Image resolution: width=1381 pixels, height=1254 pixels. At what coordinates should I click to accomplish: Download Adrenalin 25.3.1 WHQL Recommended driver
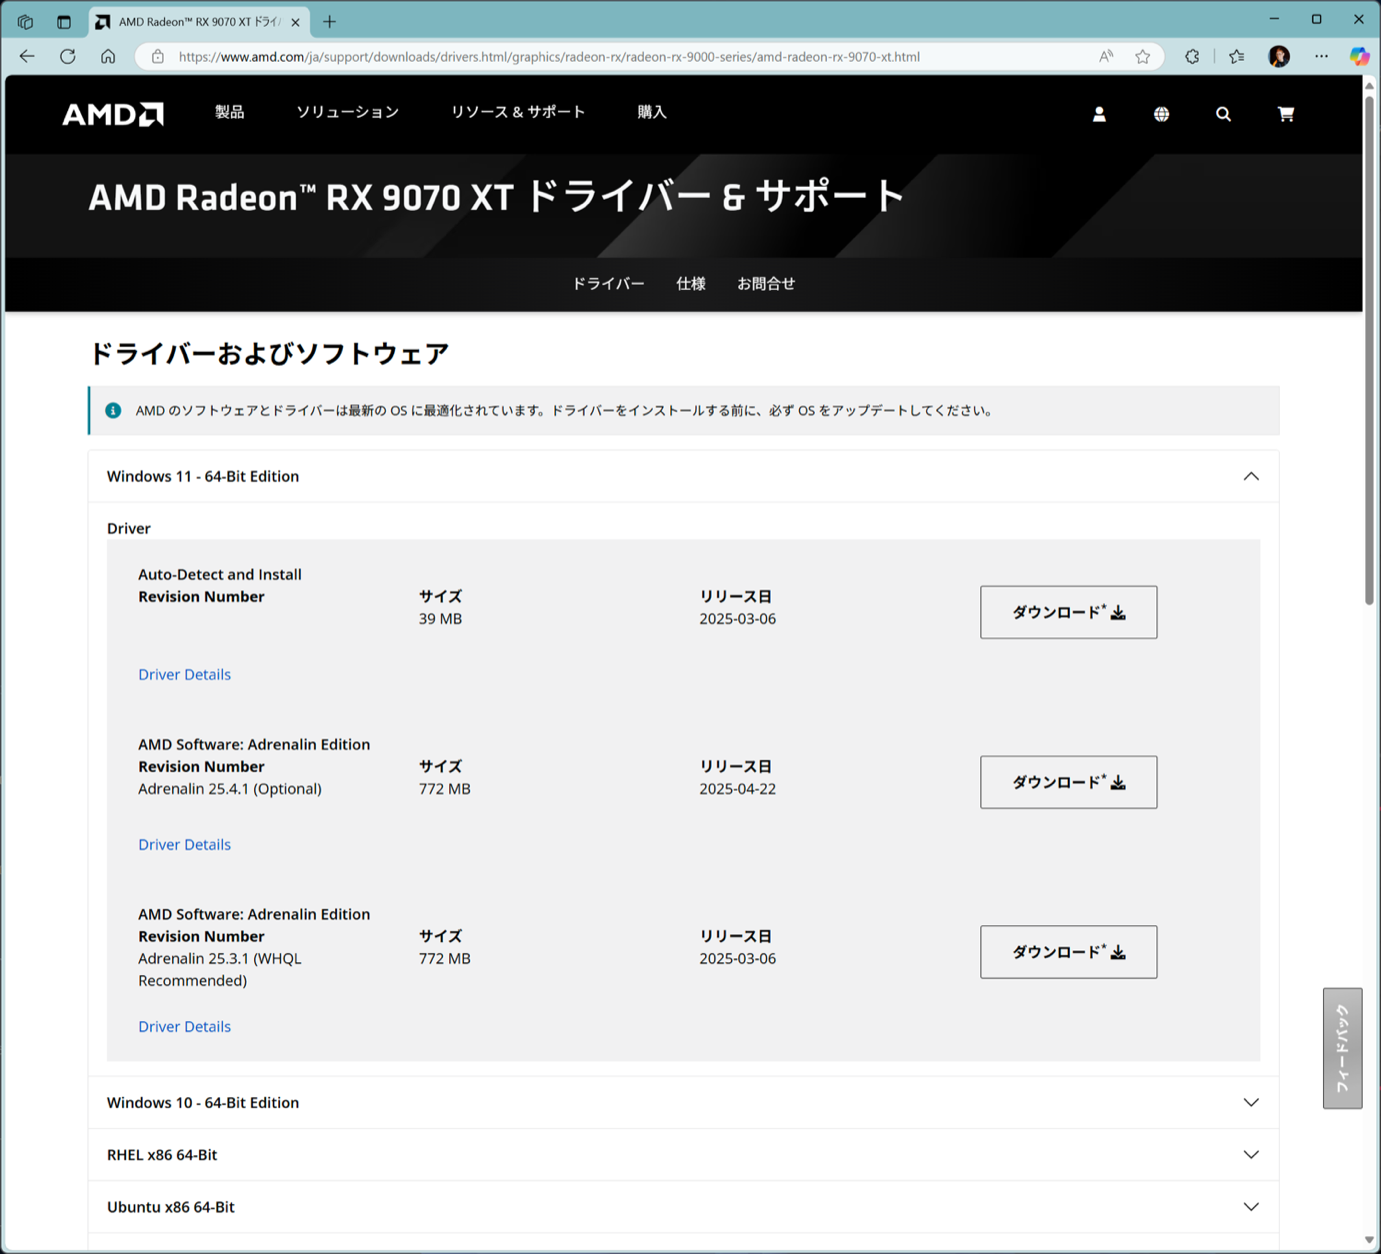coord(1069,952)
